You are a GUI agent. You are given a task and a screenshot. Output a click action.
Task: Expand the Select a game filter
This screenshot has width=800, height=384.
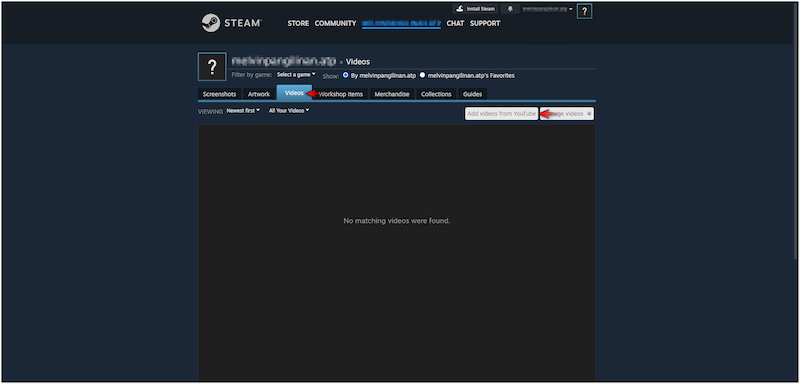click(296, 74)
